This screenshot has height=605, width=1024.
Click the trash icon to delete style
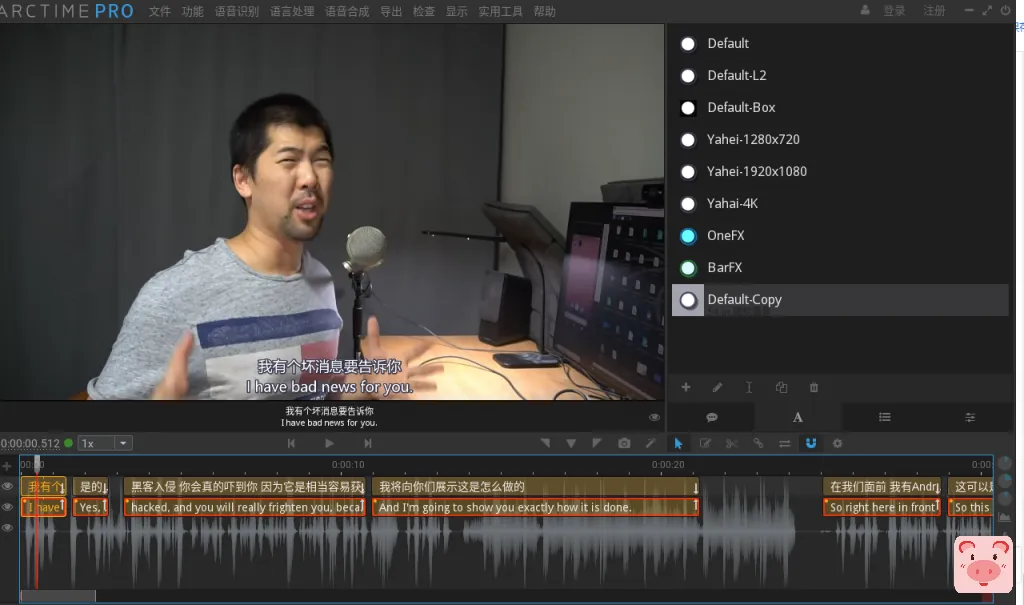pos(813,388)
